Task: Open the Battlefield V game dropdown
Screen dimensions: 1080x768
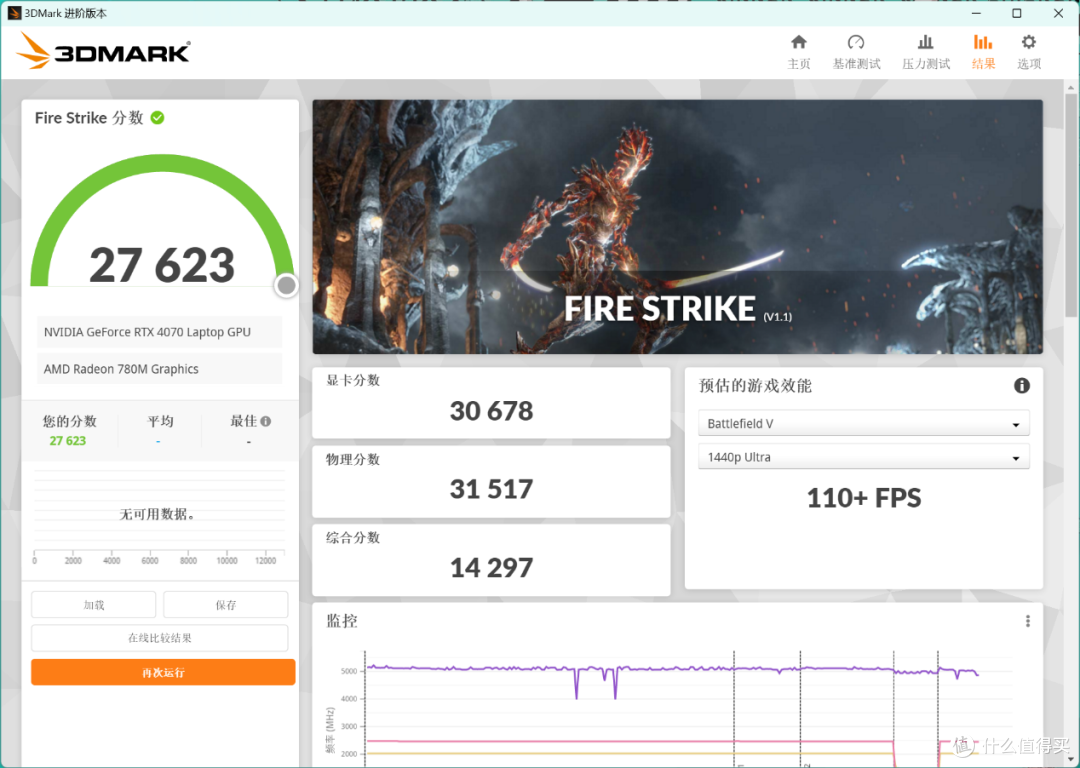Action: pyautogui.click(x=864, y=423)
